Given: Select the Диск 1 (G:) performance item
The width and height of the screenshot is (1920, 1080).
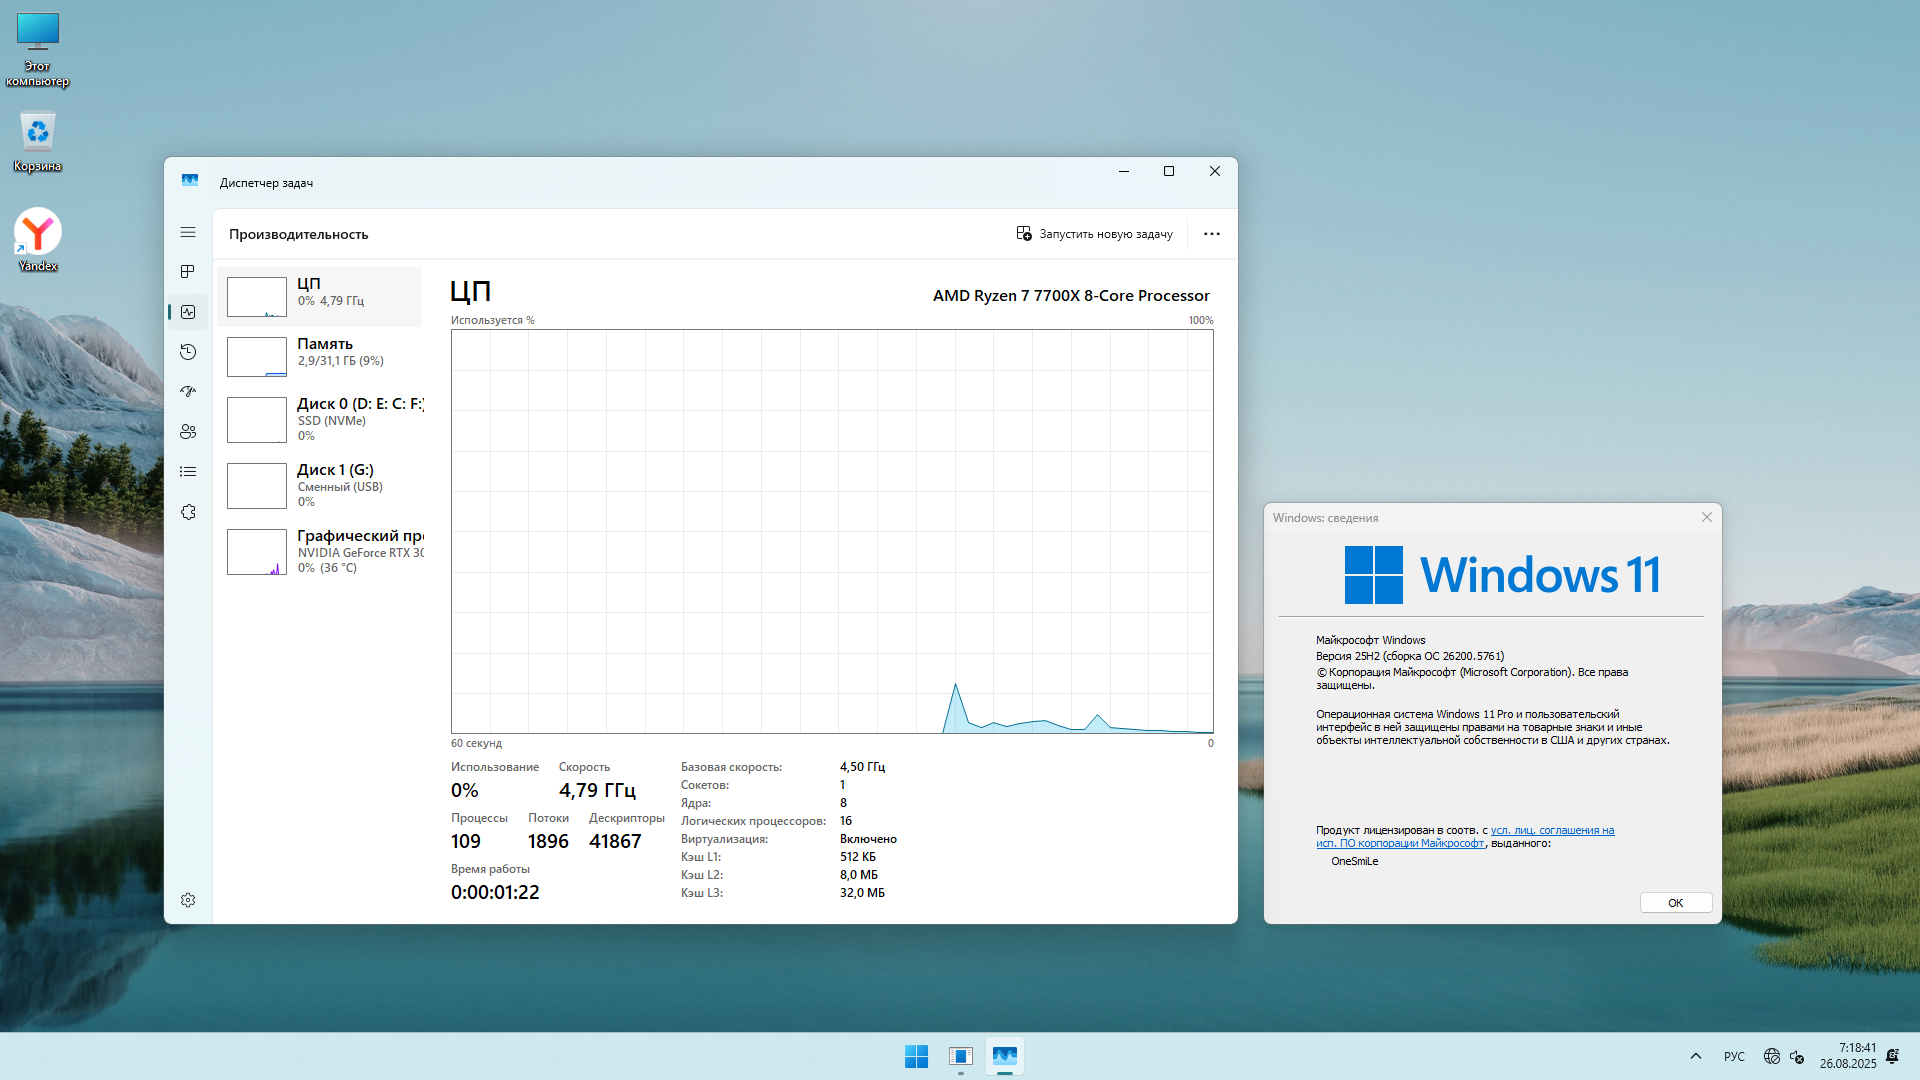Looking at the screenshot, I should (x=320, y=485).
